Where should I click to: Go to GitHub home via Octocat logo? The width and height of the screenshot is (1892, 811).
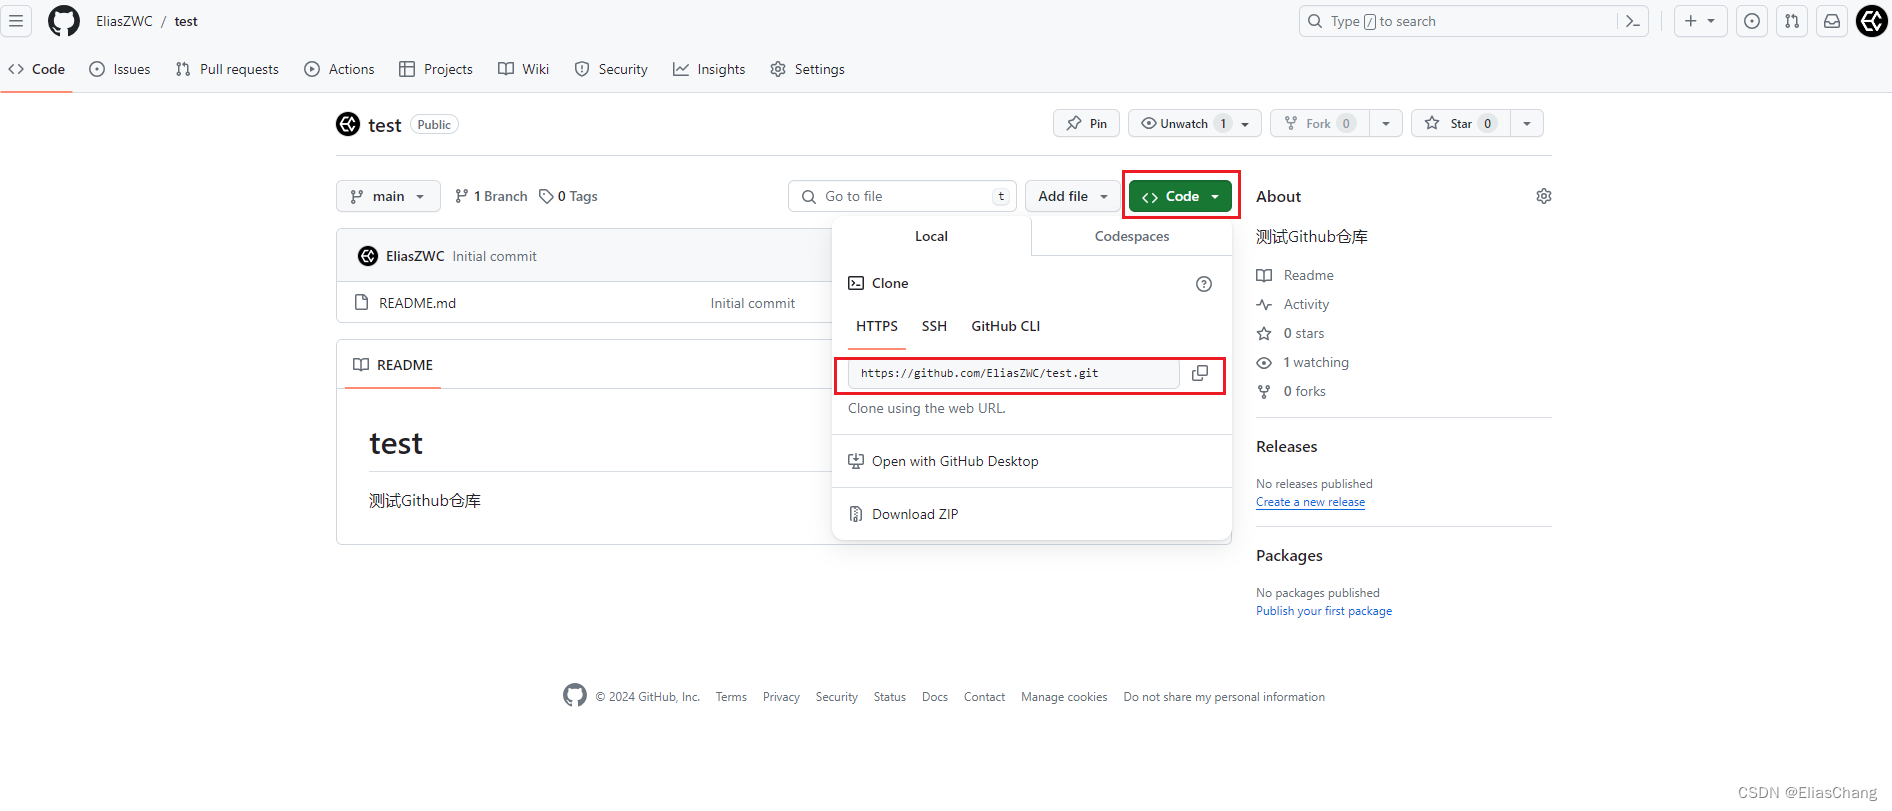coord(64,21)
